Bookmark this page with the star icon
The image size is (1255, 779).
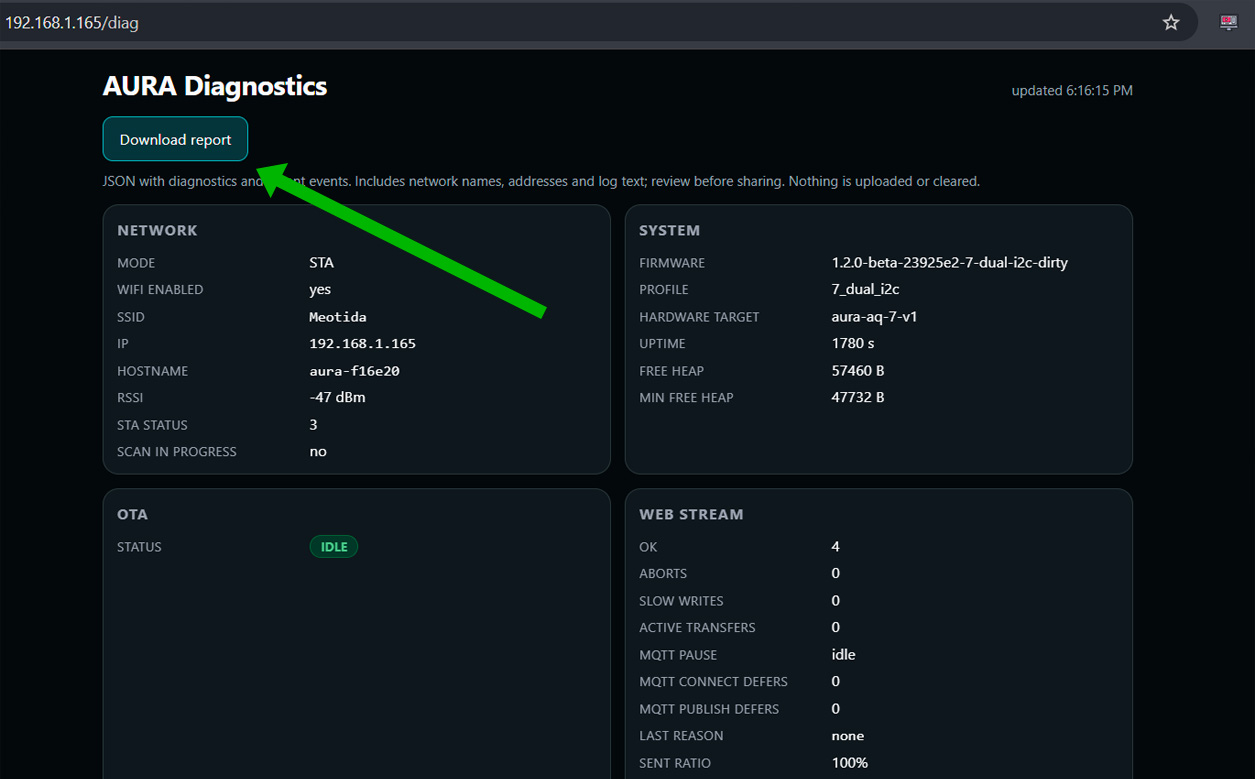tap(1171, 22)
